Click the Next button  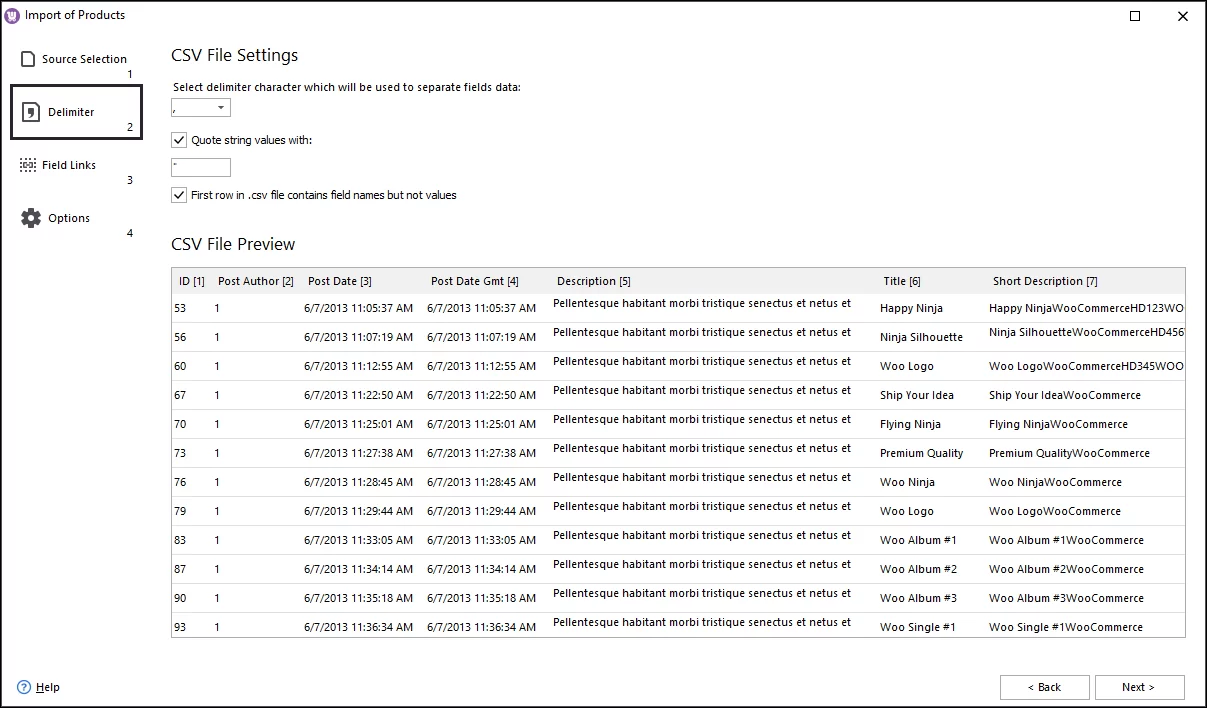pos(1139,687)
